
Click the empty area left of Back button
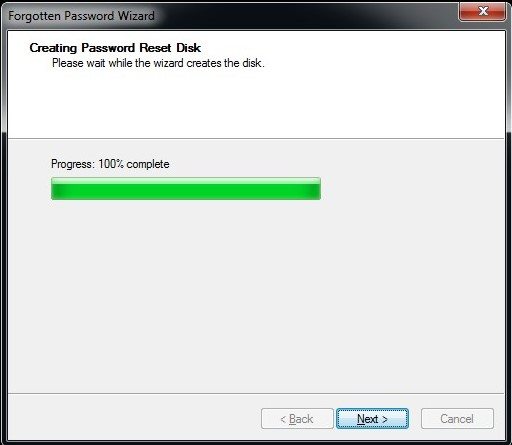[133, 419]
